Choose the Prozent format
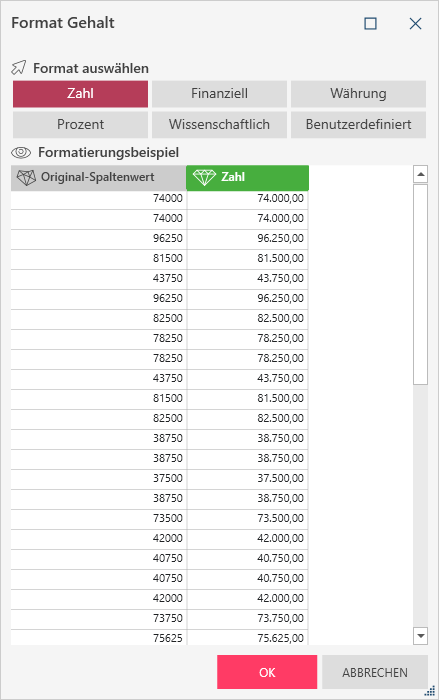 pyautogui.click(x=80, y=125)
